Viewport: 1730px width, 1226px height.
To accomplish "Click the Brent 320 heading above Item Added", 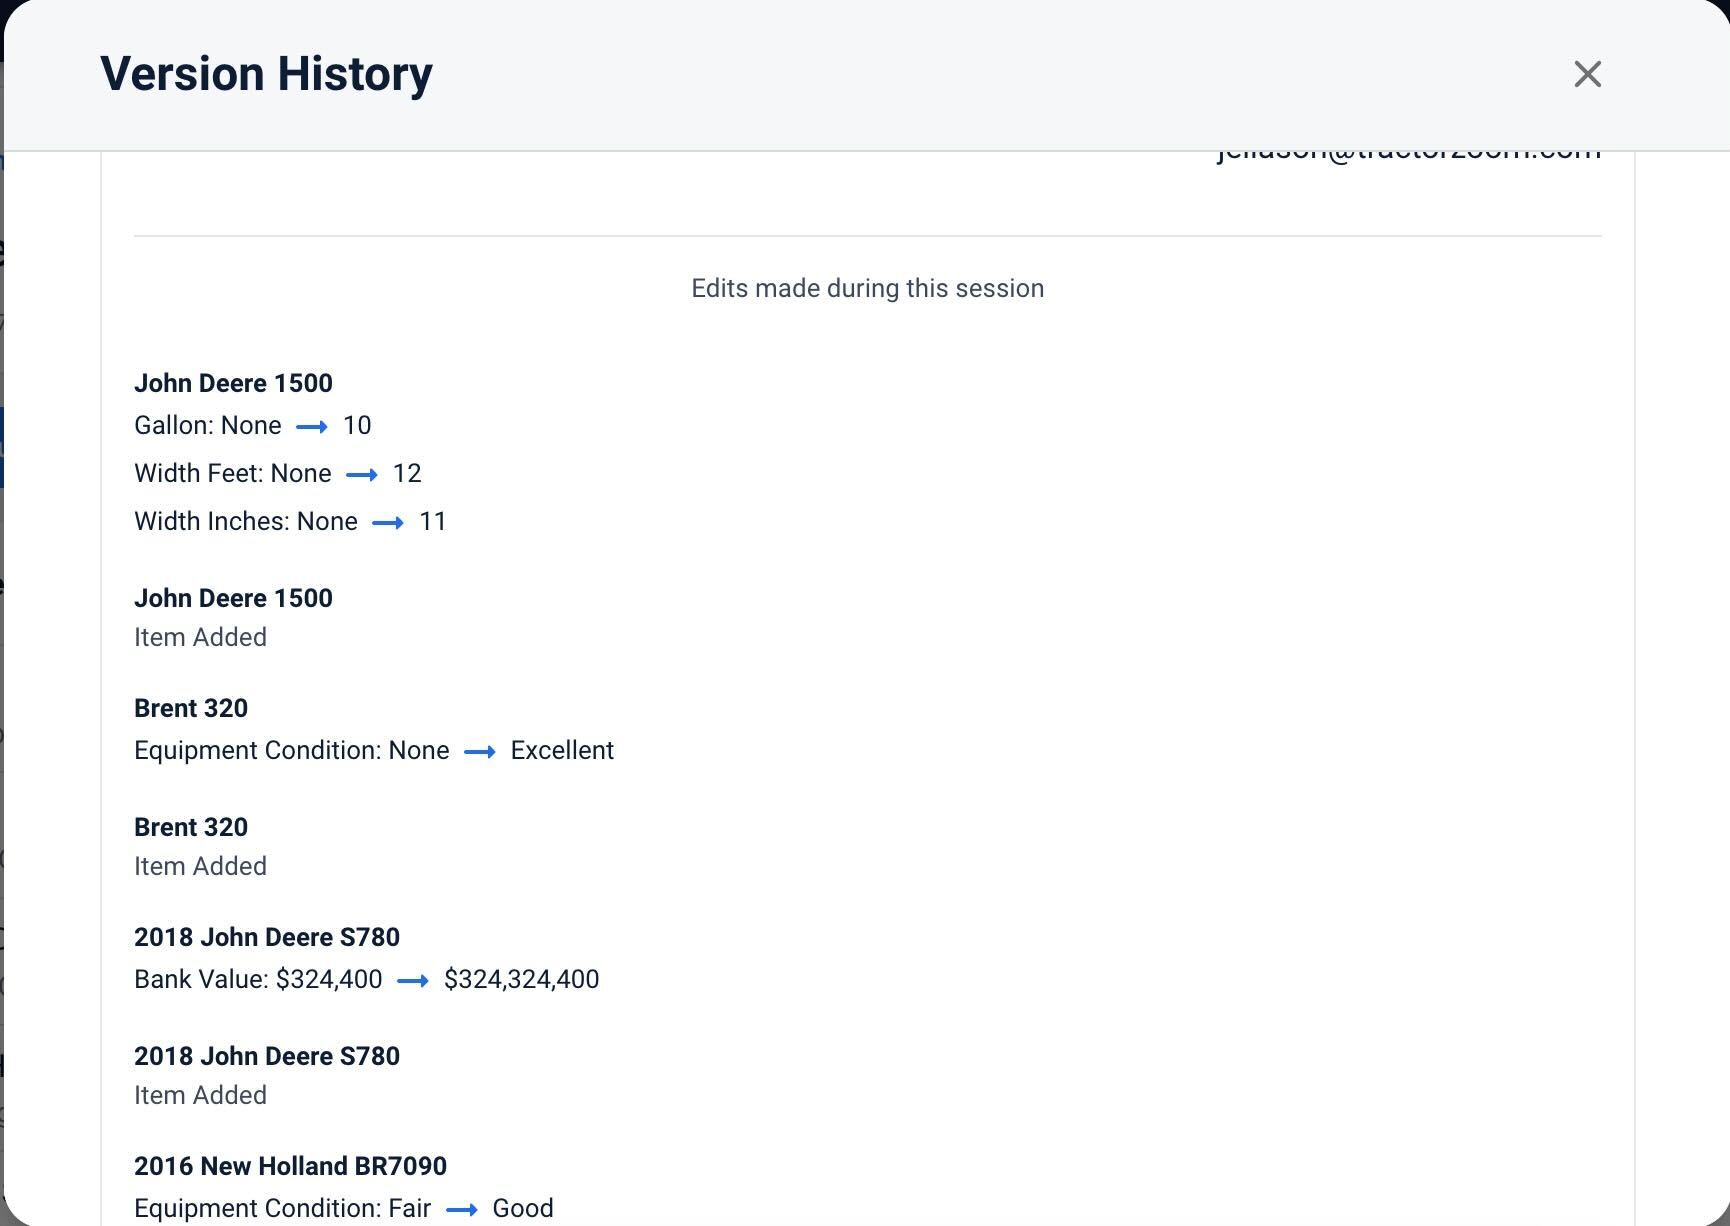I will (x=191, y=827).
